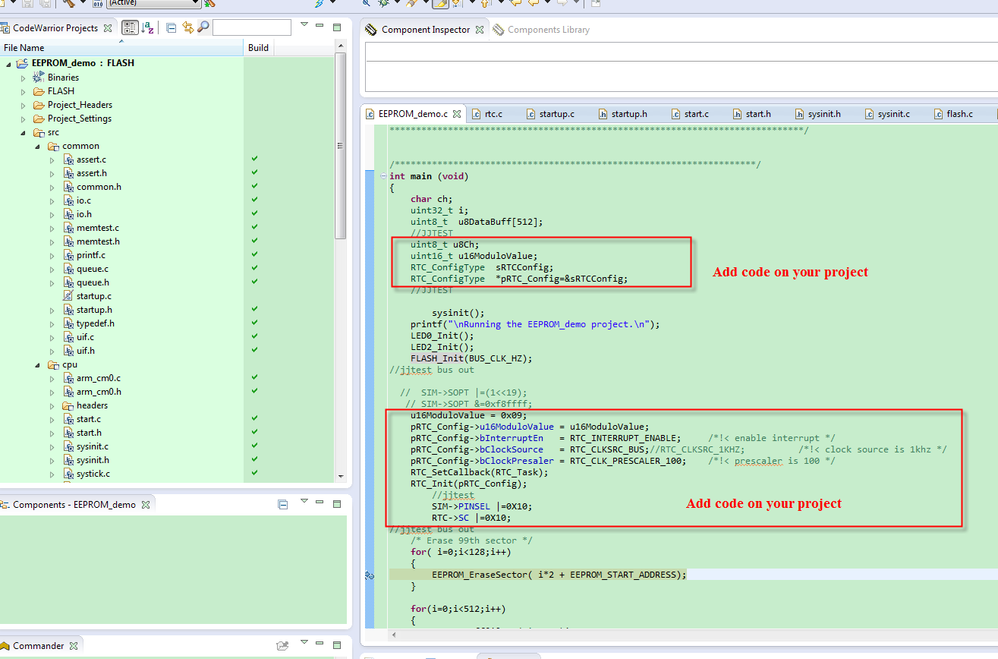This screenshot has height=659, width=998.
Task: Collapse the EEPROM_demo : FLASH project node
Action: [9, 64]
